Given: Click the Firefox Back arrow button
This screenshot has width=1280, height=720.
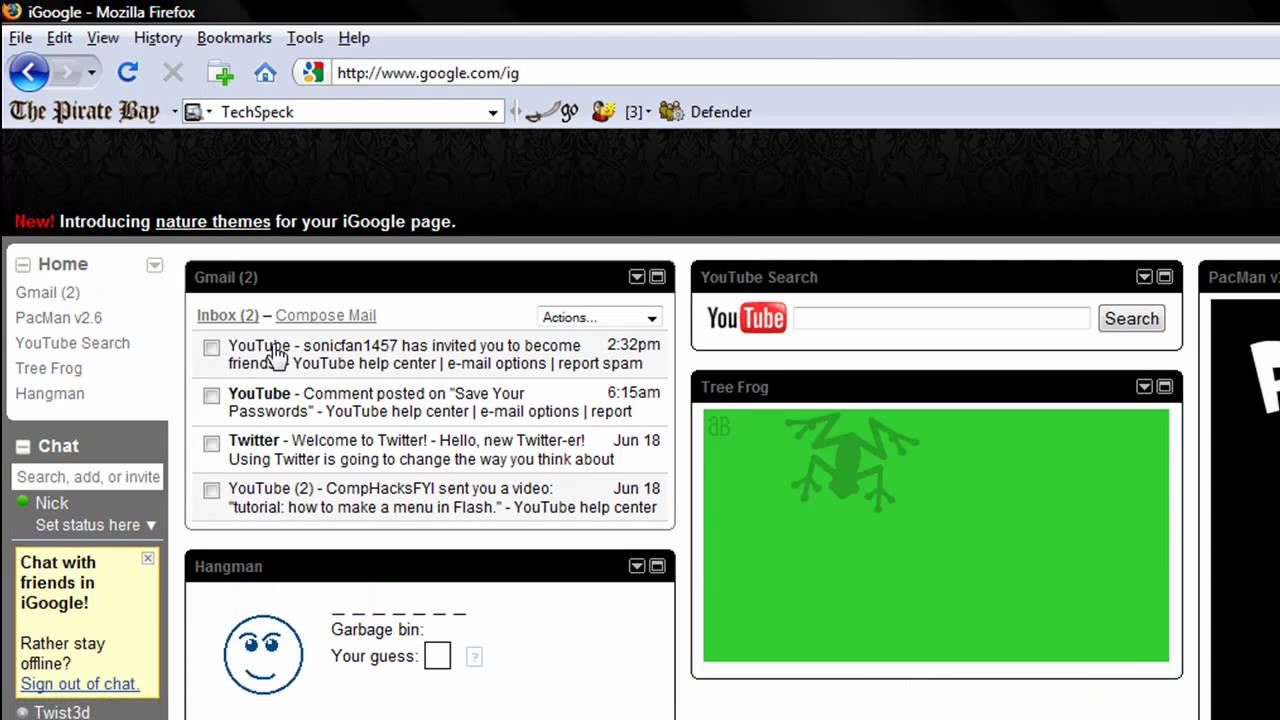Looking at the screenshot, I should 29,72.
